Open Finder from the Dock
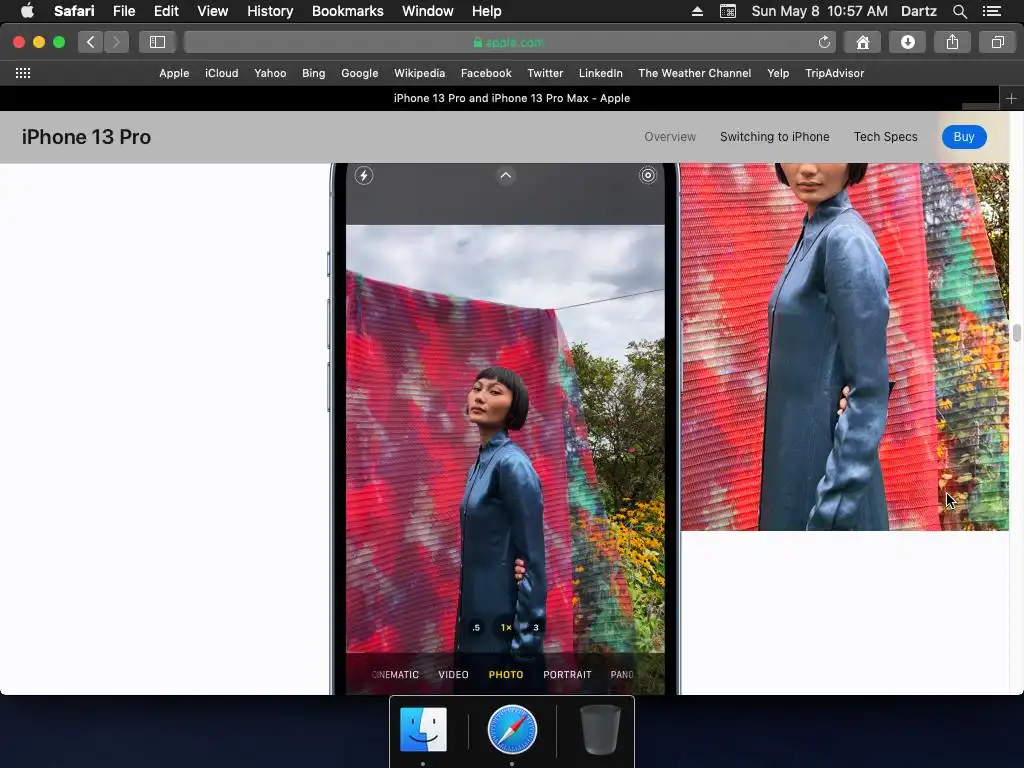The image size is (1024, 768). coord(423,729)
